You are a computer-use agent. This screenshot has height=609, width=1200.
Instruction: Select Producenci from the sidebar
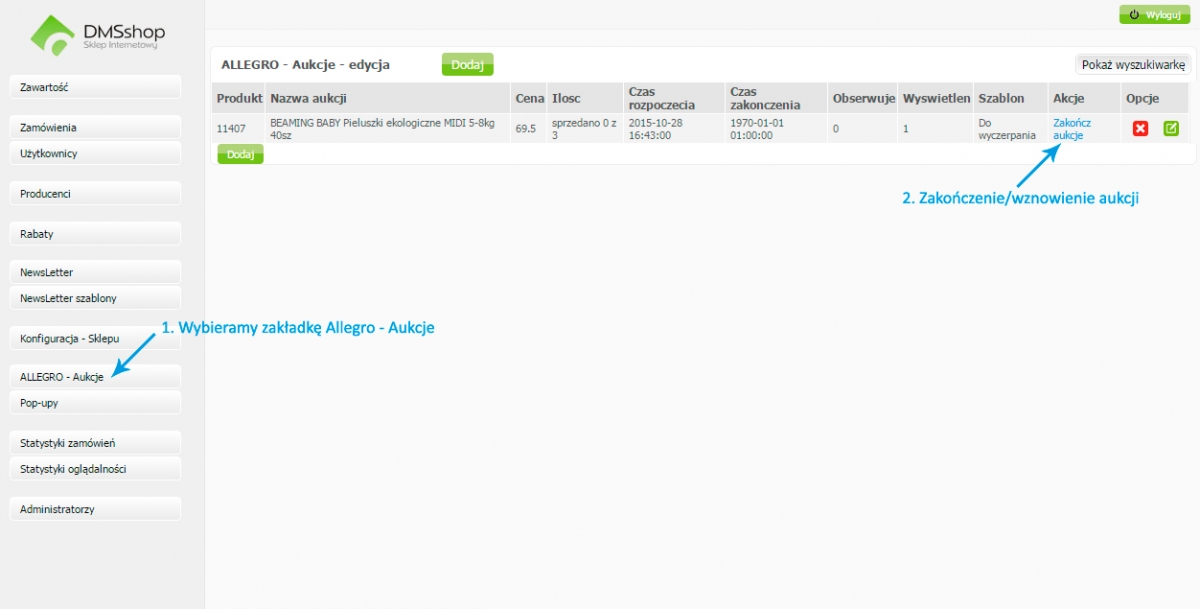pos(95,194)
